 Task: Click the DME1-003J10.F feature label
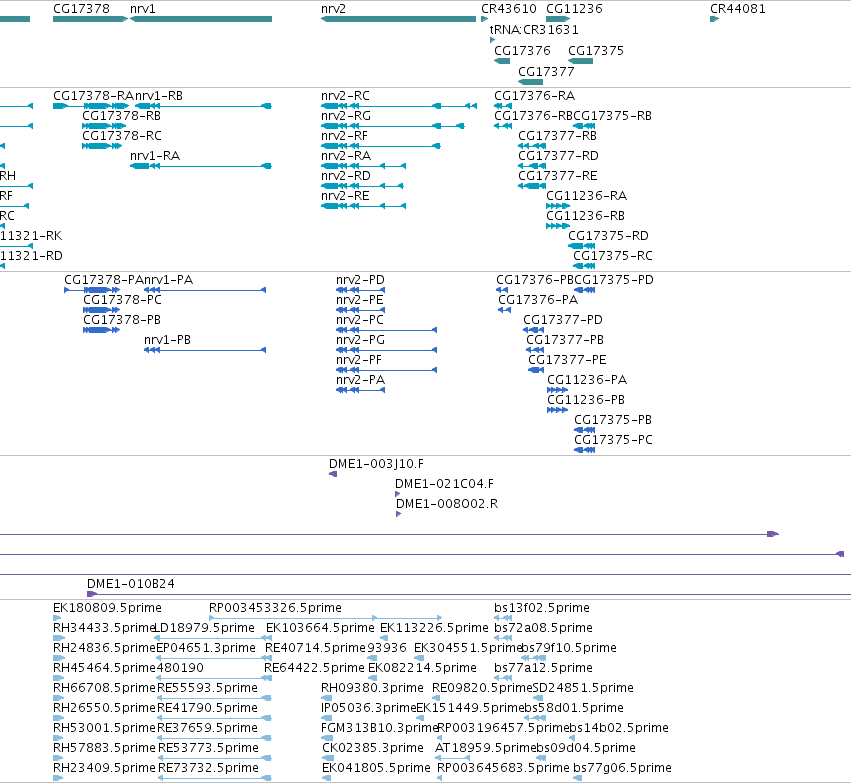point(377,464)
